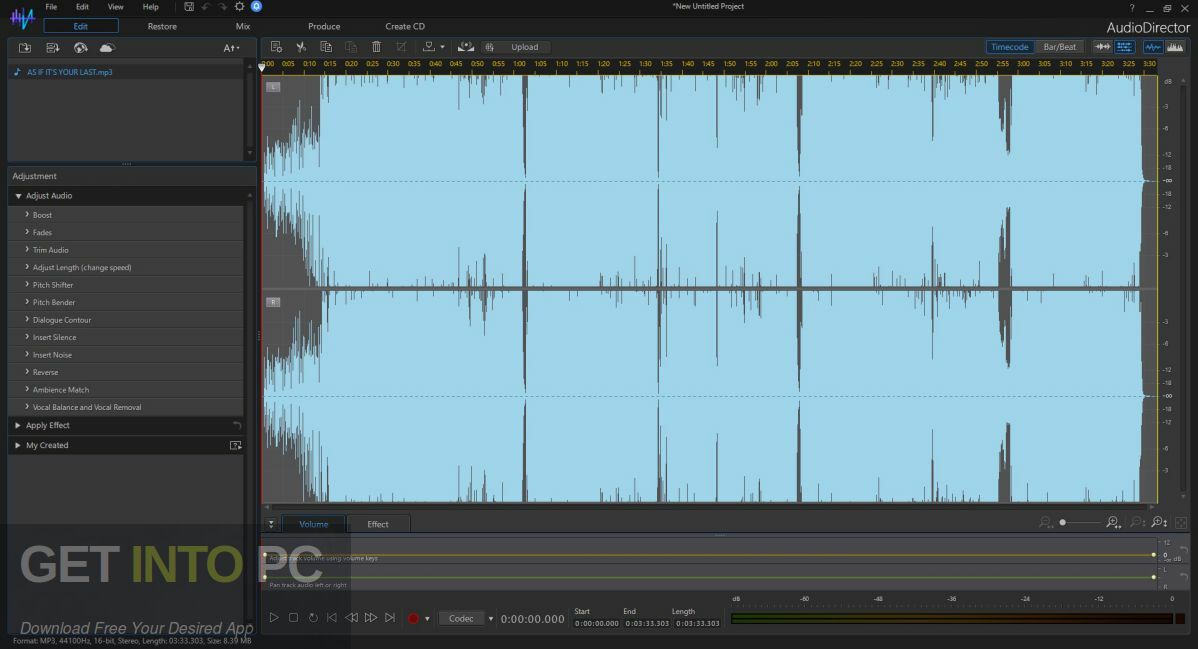1198x649 pixels.
Task: Toggle the right channel R button
Action: pyautogui.click(x=273, y=302)
